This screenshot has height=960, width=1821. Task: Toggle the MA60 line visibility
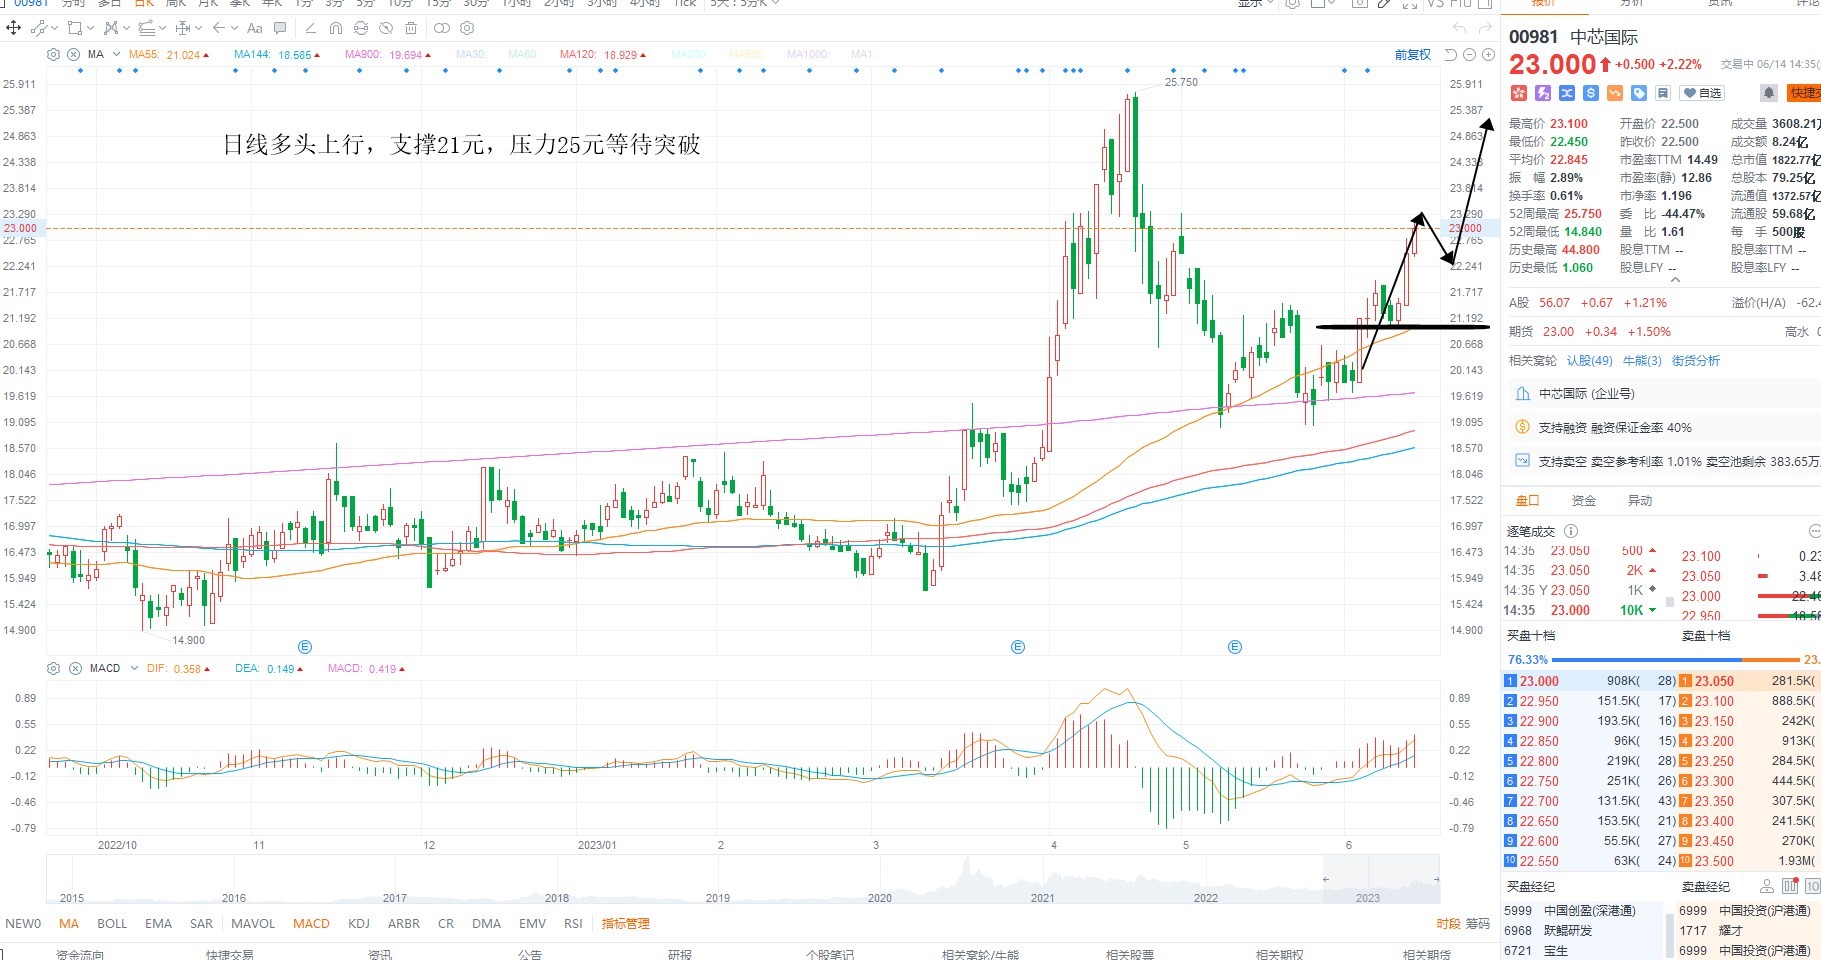tap(522, 55)
